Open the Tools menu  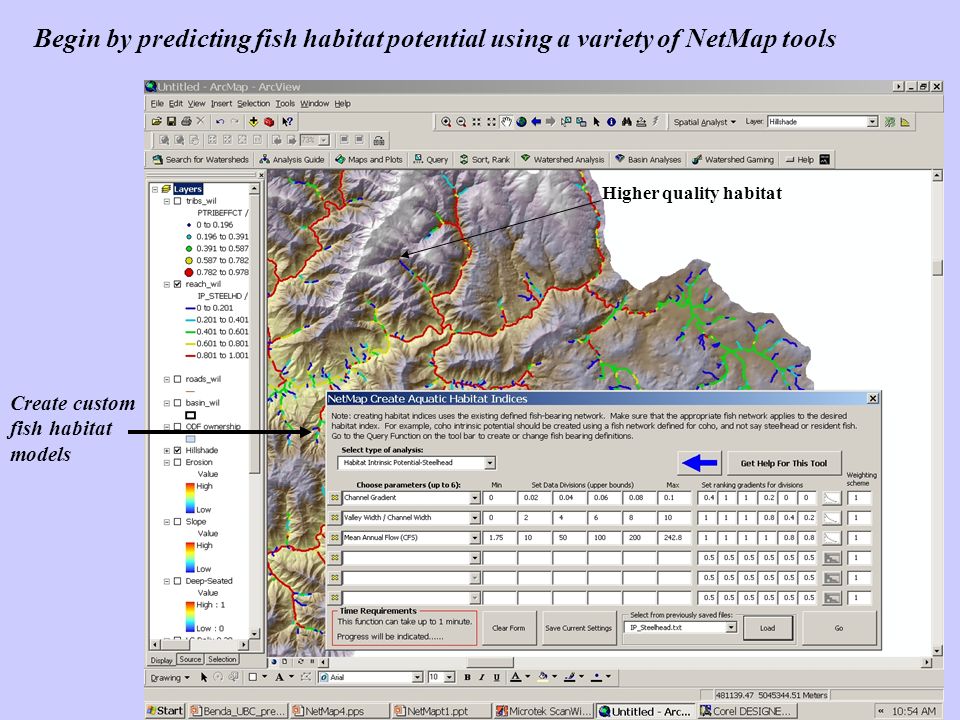[x=285, y=103]
